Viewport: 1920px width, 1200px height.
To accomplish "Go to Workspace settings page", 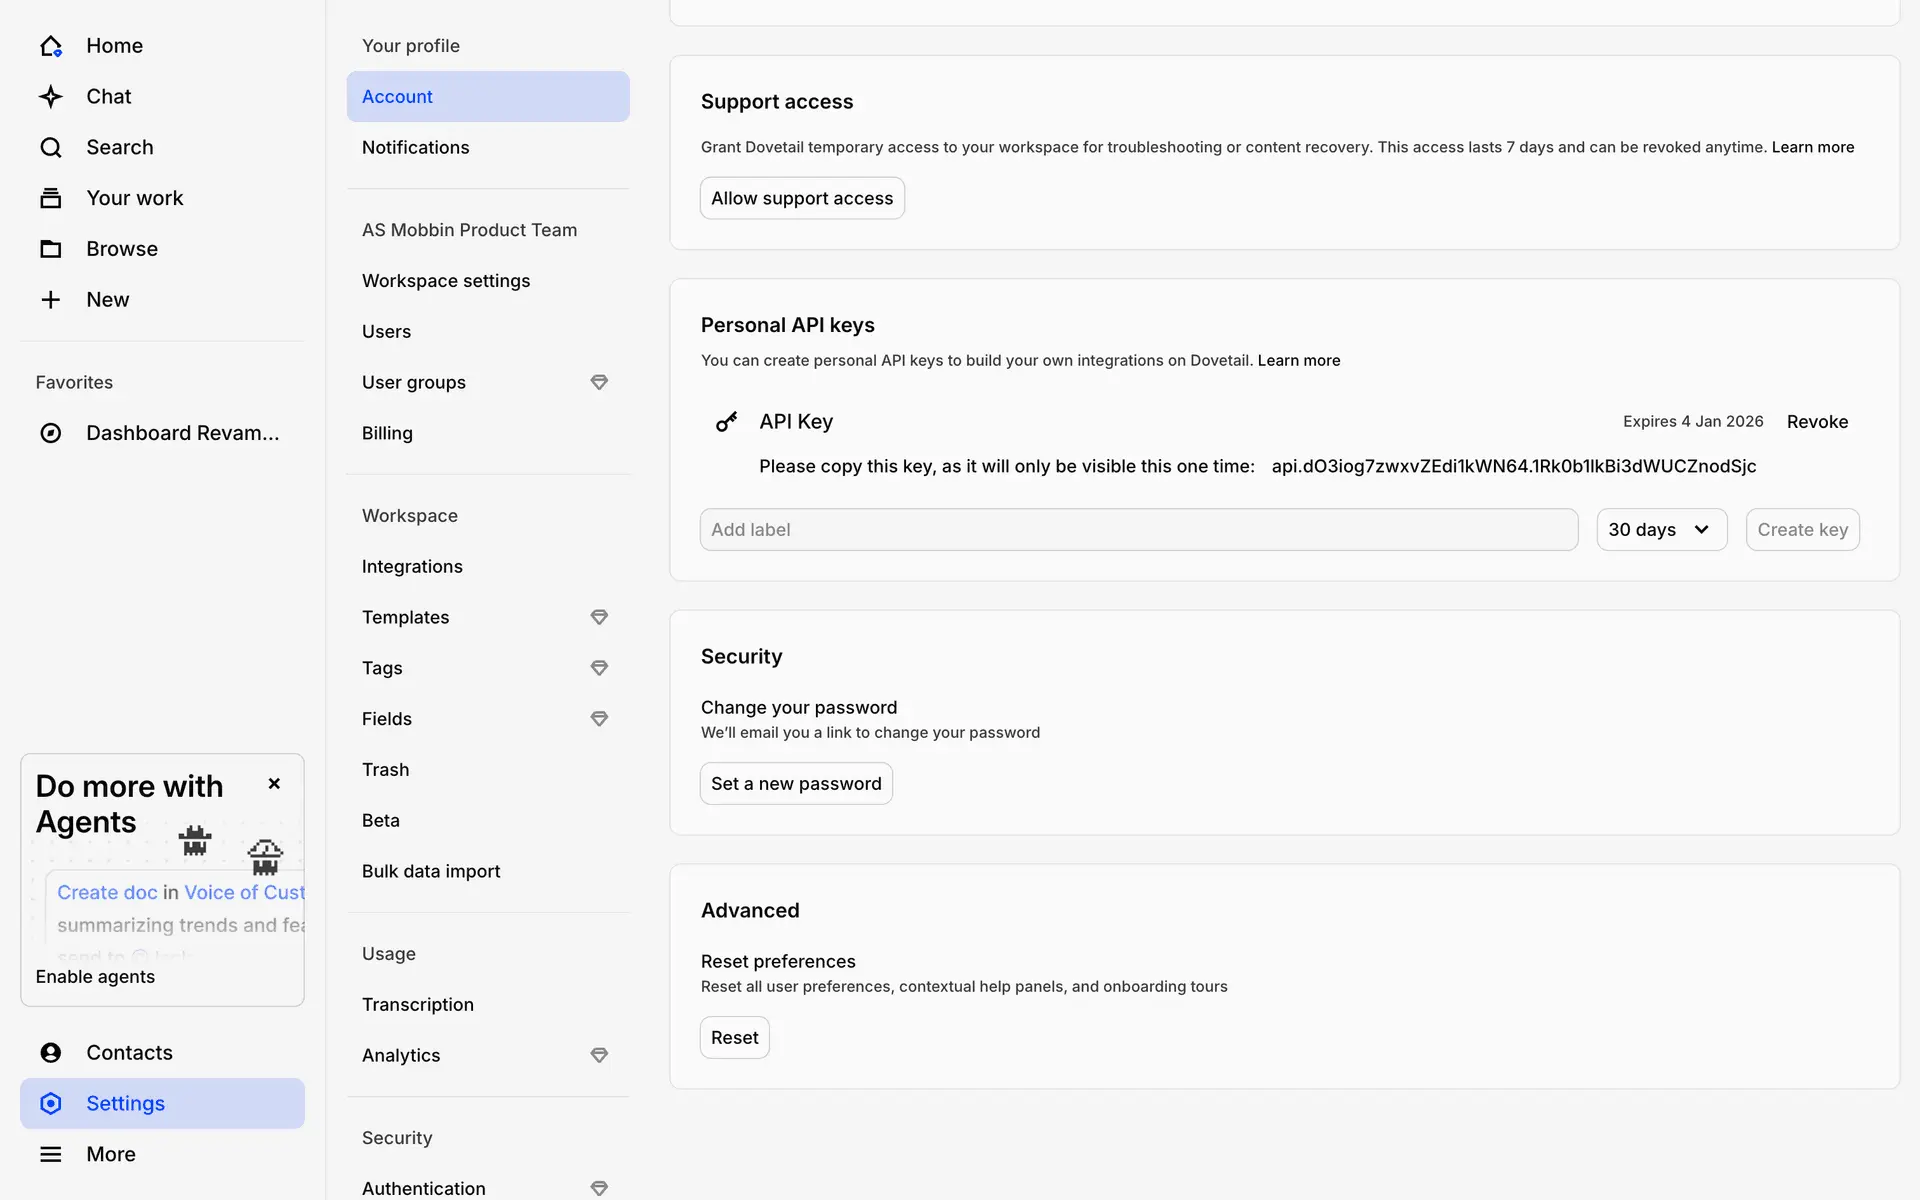I will tap(446, 281).
